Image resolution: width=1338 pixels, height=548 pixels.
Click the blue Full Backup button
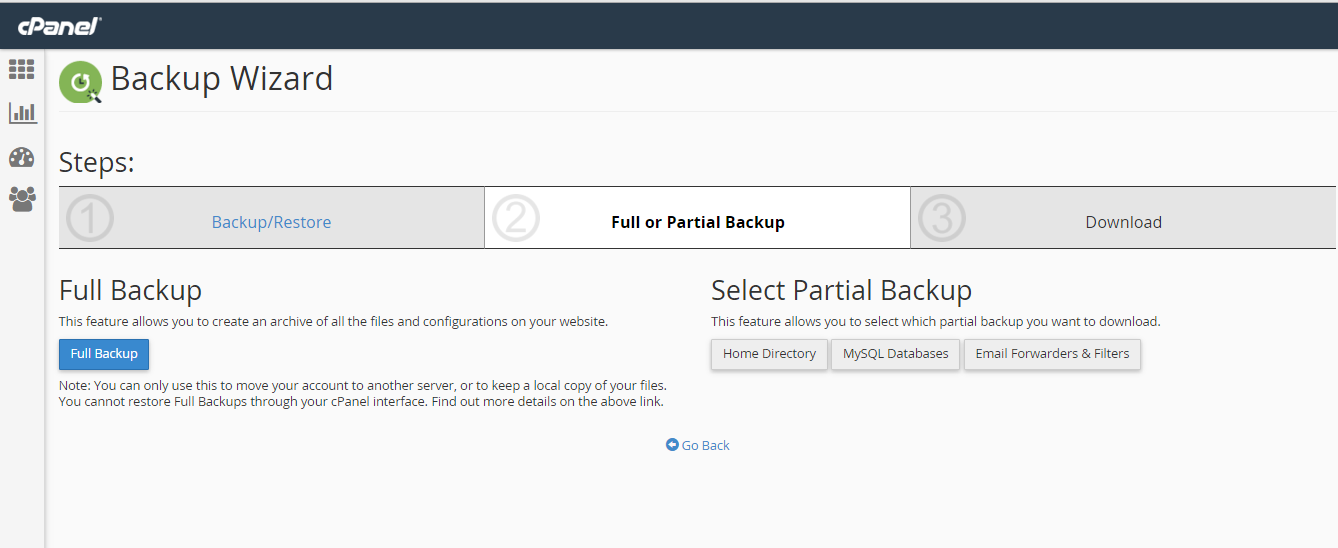click(104, 354)
